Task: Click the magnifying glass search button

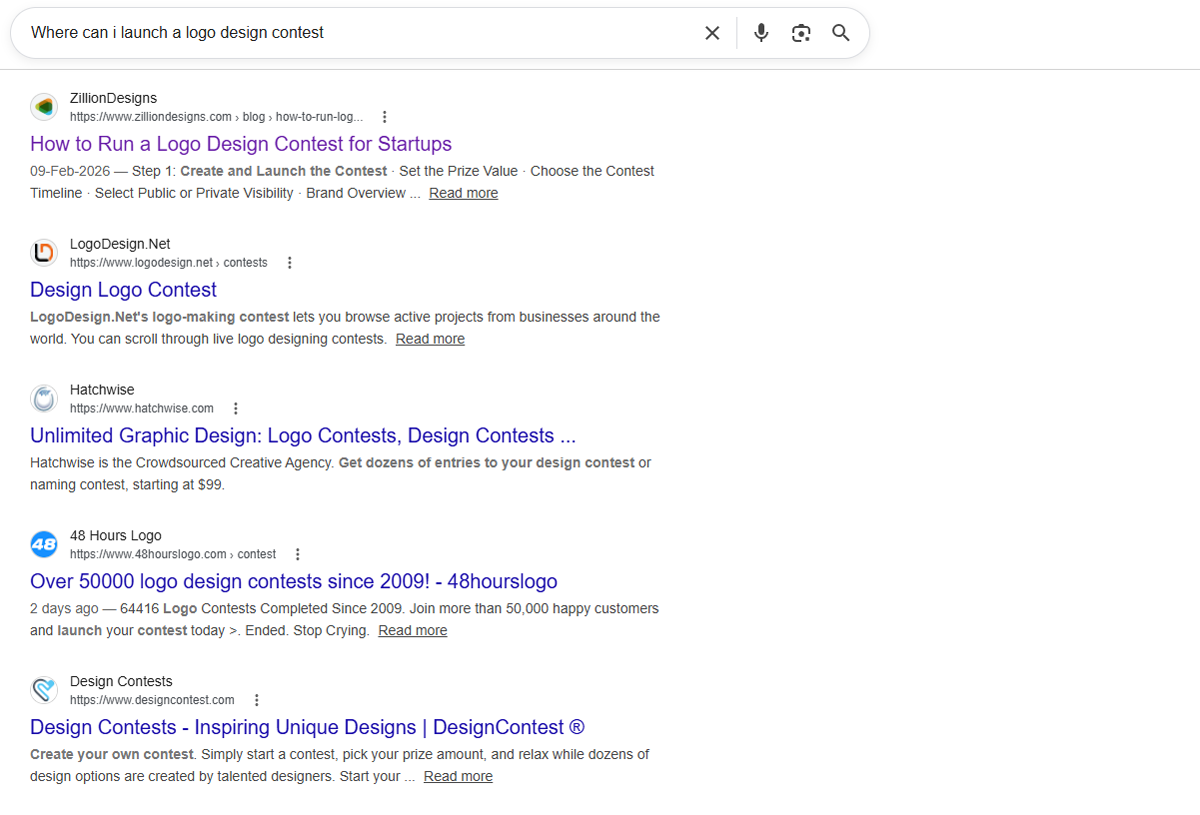Action: point(841,33)
